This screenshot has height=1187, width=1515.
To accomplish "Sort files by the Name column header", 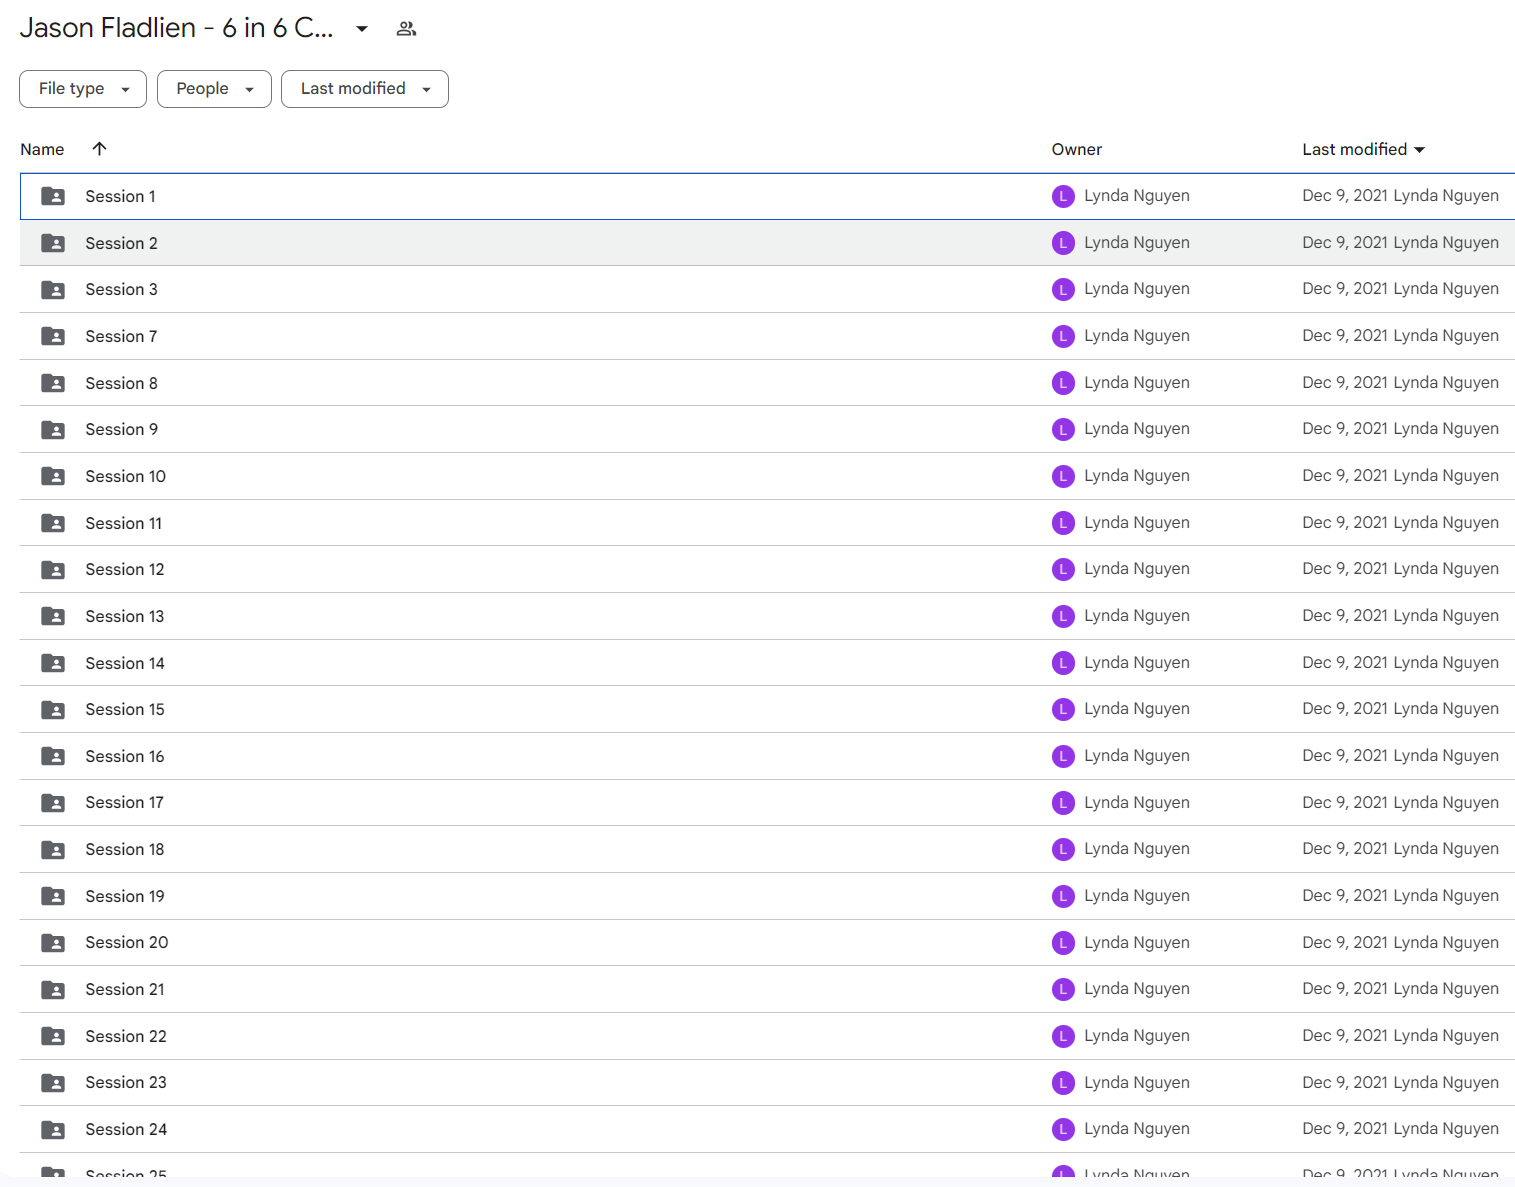I will point(42,149).
